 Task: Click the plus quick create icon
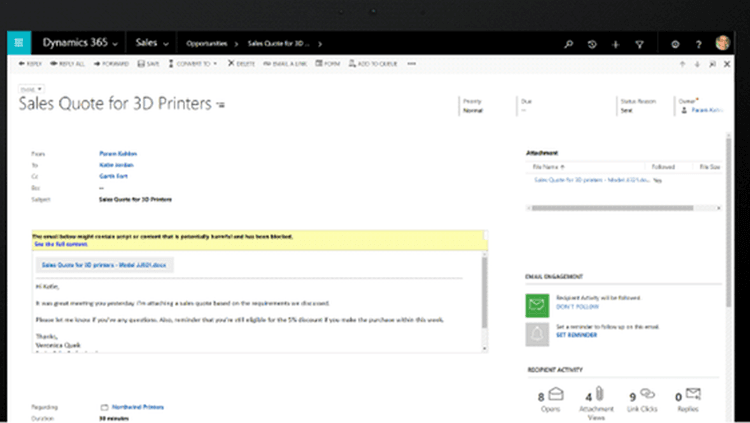(x=615, y=44)
